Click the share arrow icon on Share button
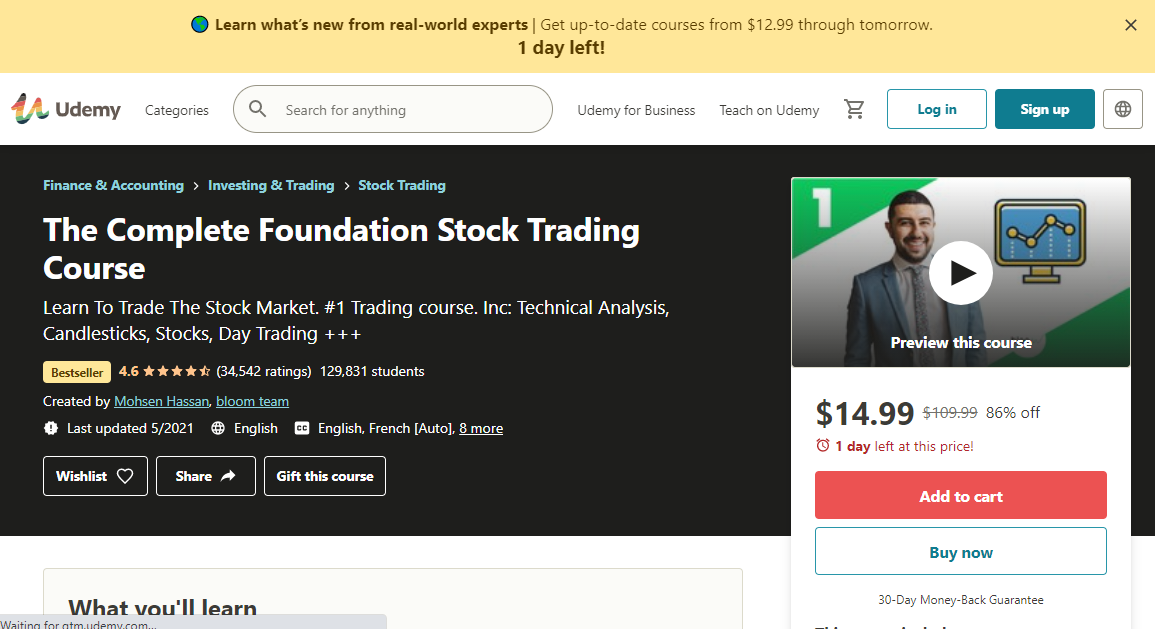This screenshot has height=629, width=1155. [x=227, y=475]
